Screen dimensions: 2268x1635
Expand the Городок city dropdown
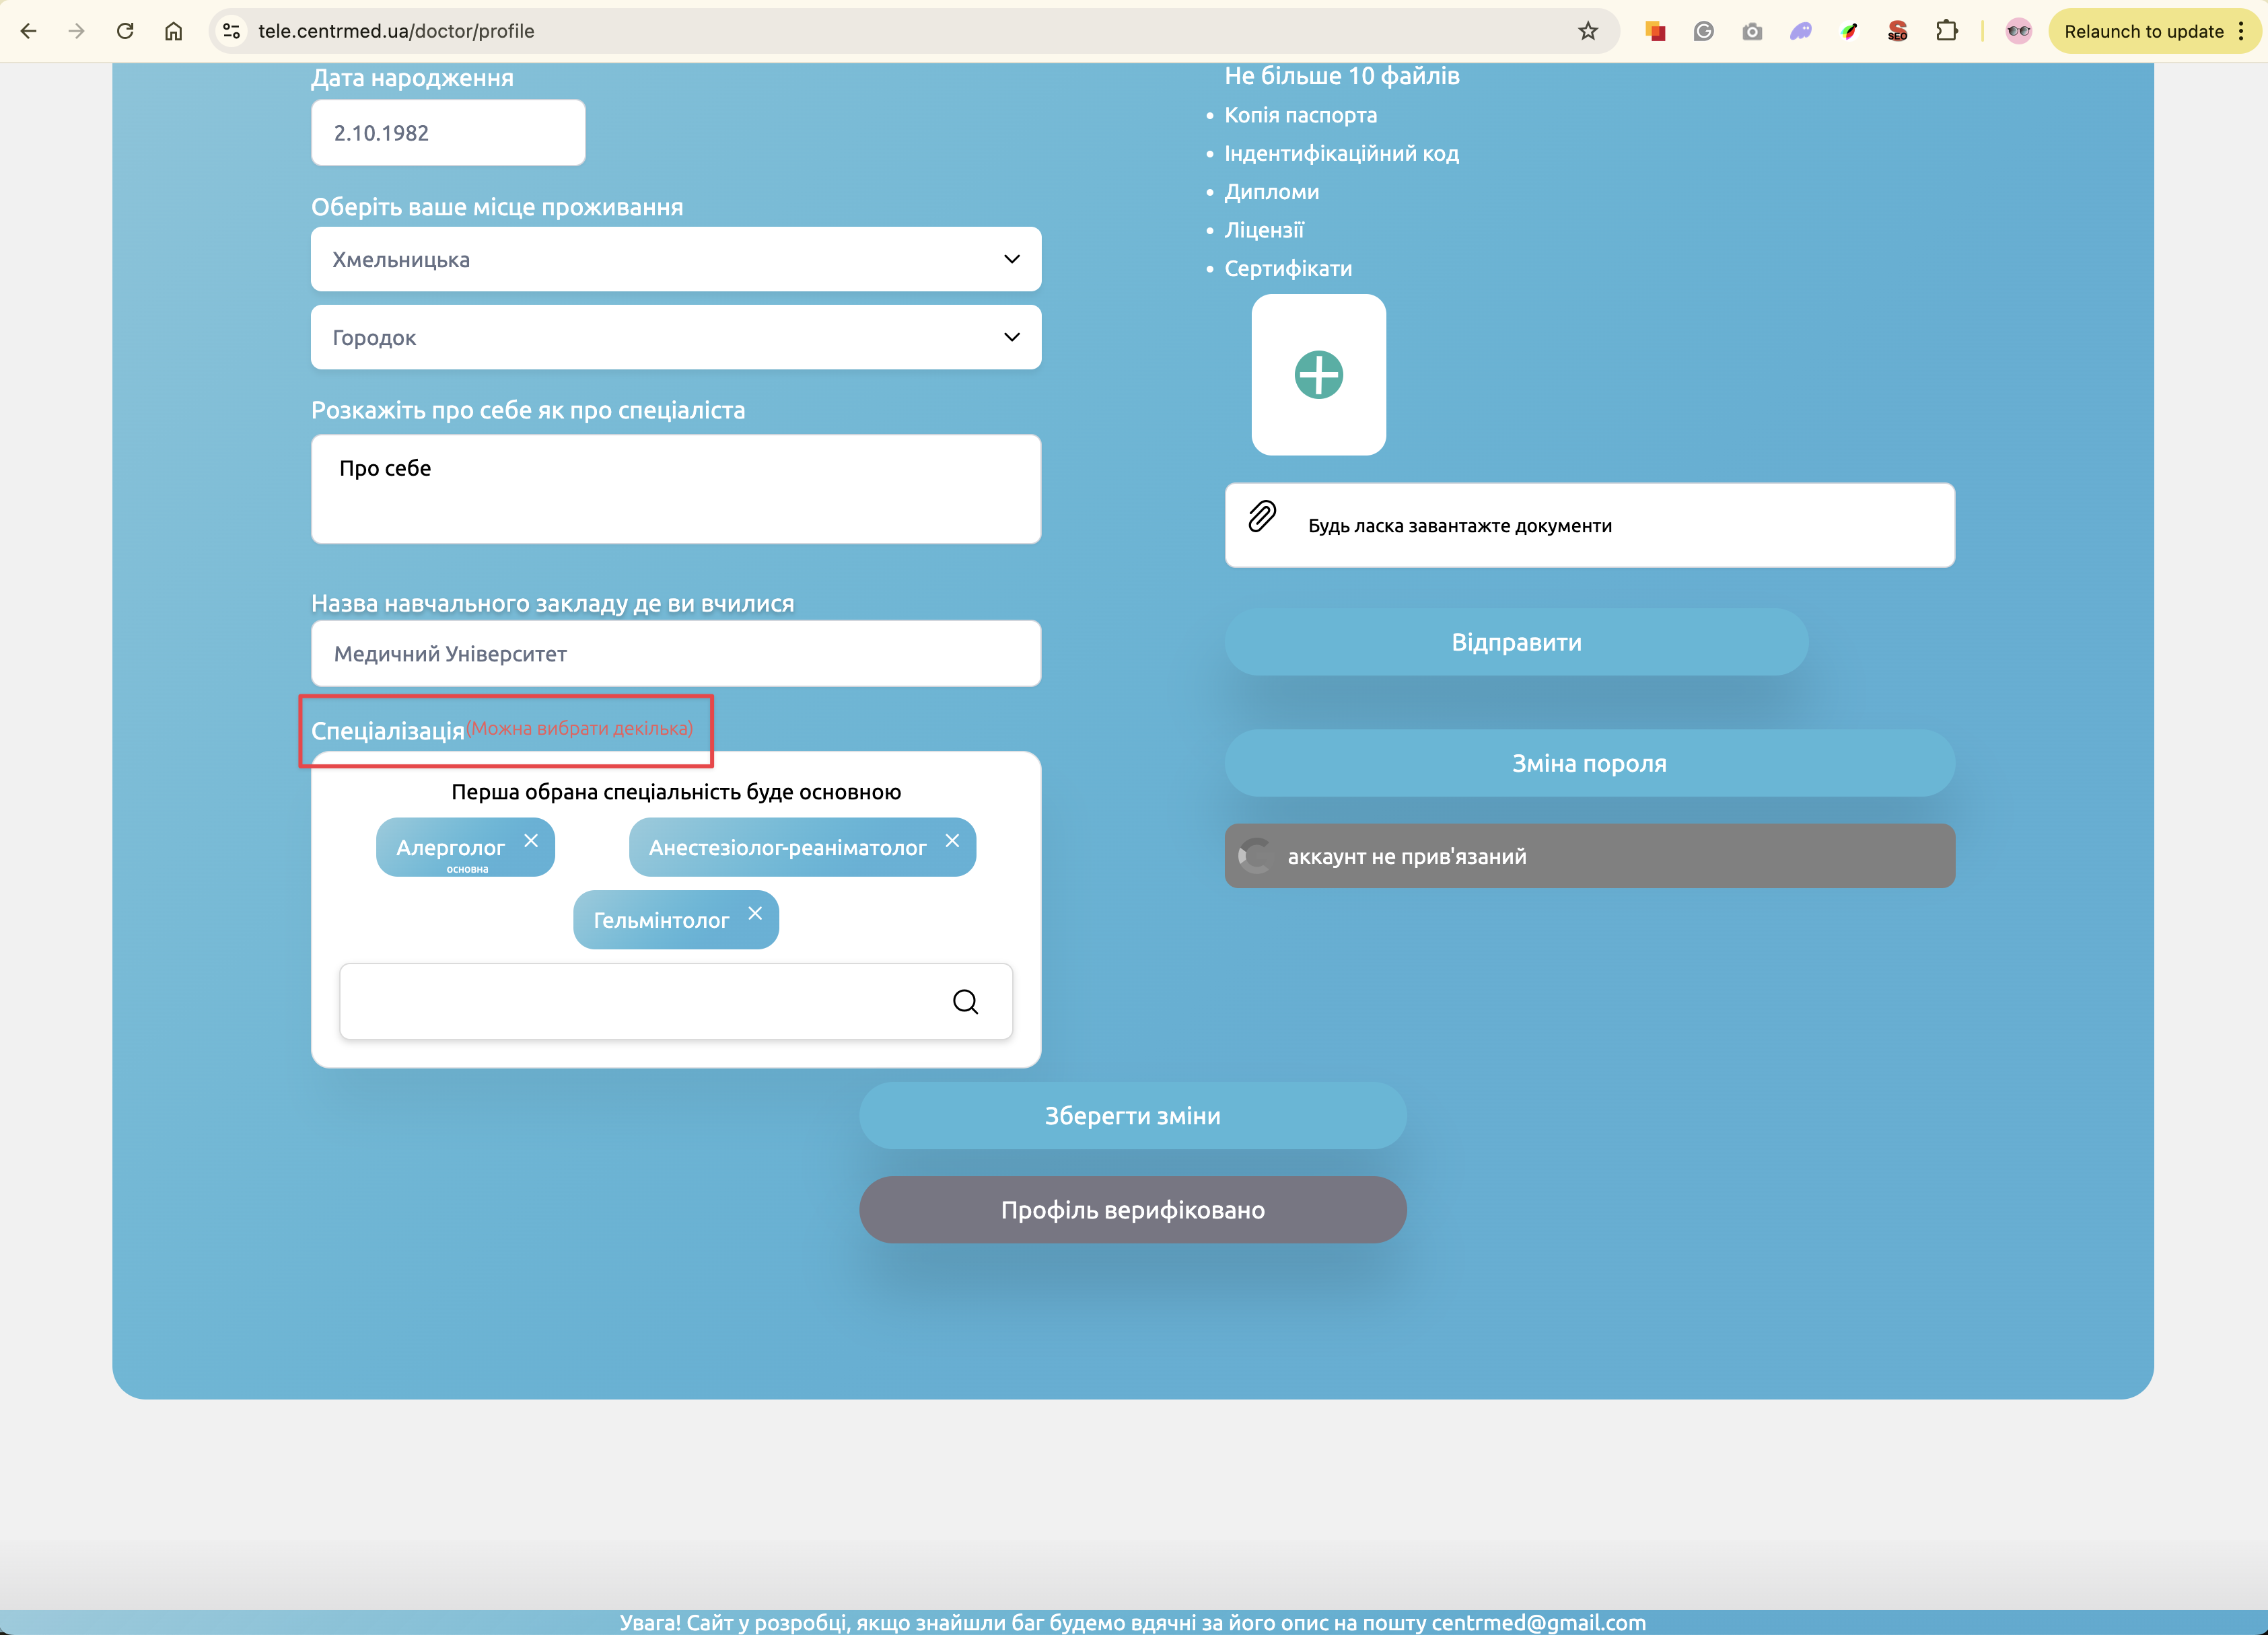675,337
